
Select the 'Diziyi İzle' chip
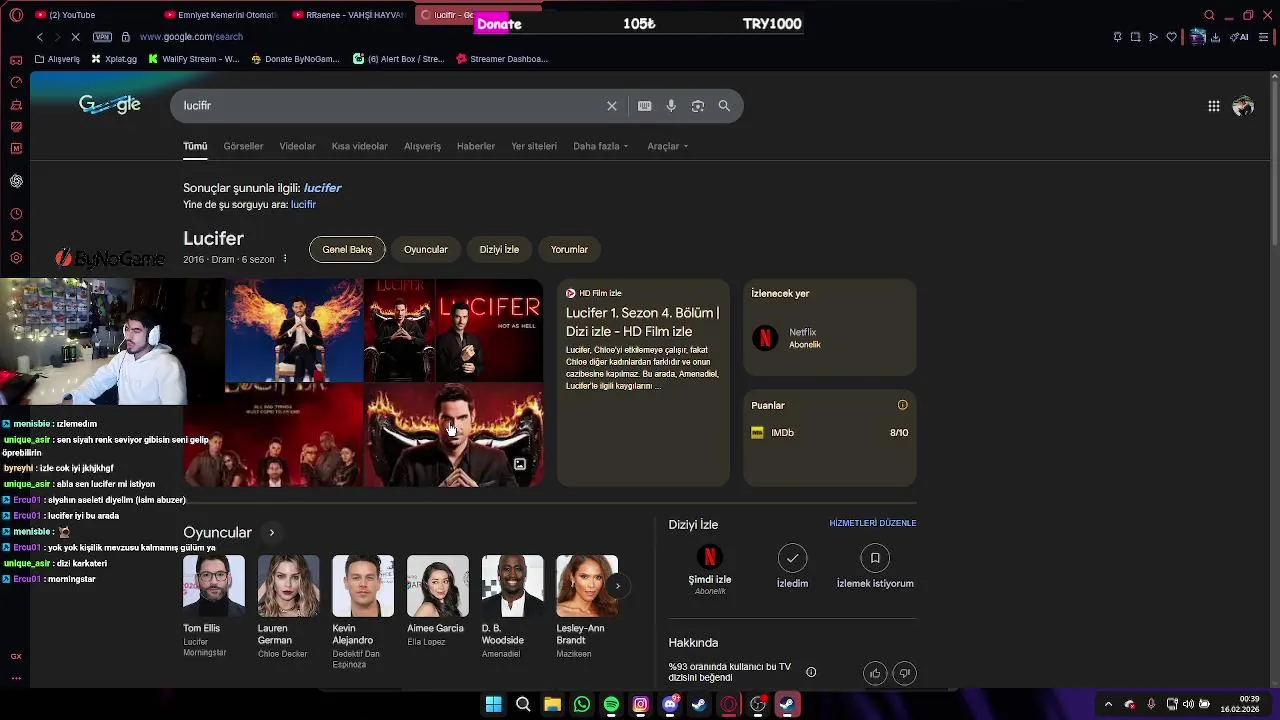(499, 250)
